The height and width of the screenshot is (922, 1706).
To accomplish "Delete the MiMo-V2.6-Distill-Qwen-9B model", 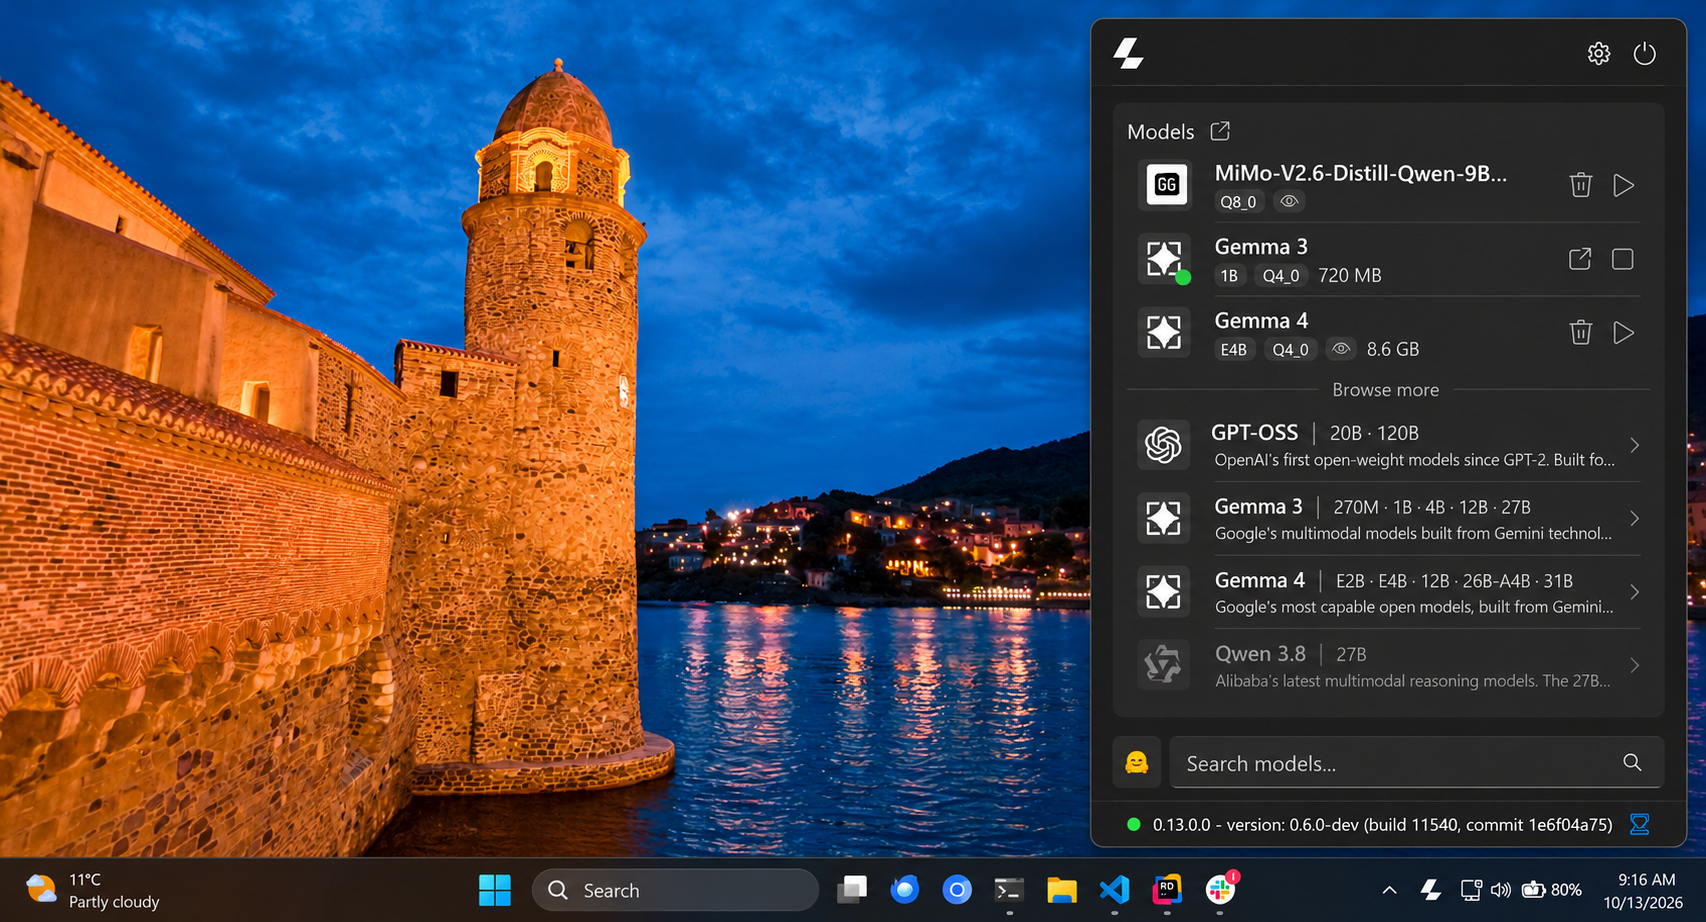I will click(x=1580, y=185).
